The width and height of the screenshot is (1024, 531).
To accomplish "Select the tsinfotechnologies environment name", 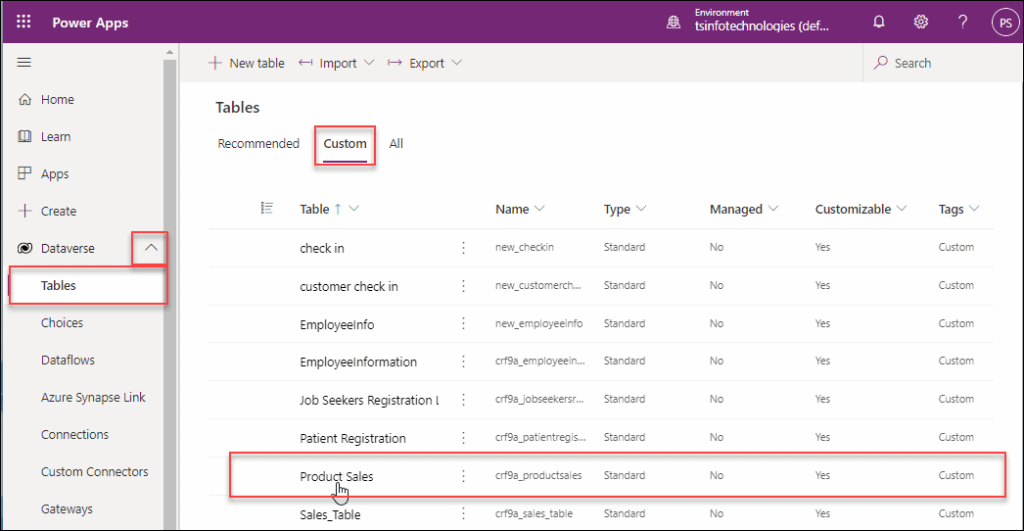I will 761,26.
